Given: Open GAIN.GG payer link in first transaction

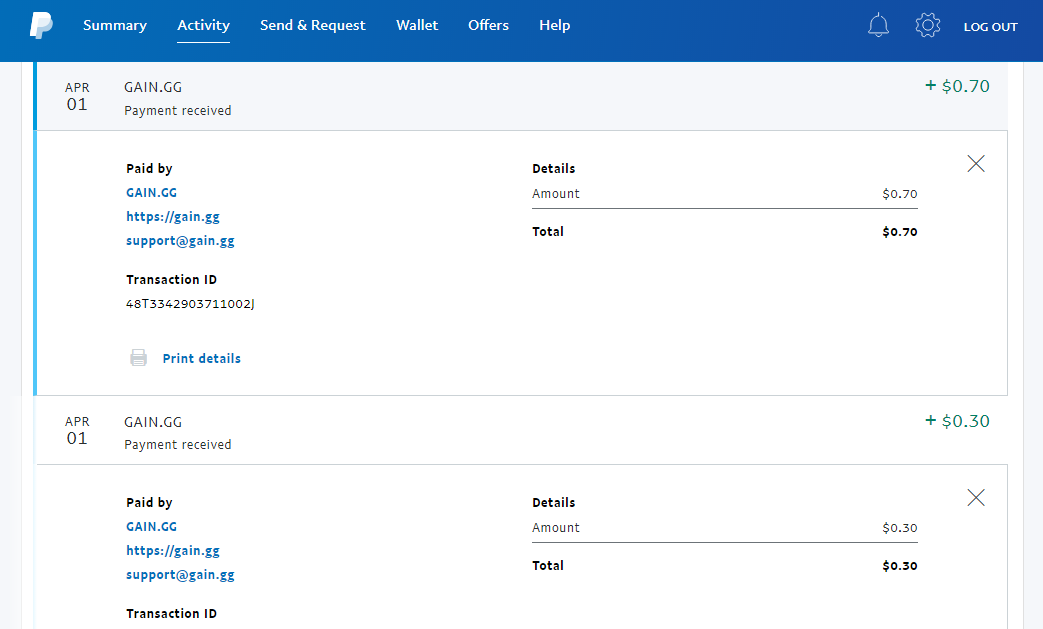Looking at the screenshot, I should (x=152, y=192).
